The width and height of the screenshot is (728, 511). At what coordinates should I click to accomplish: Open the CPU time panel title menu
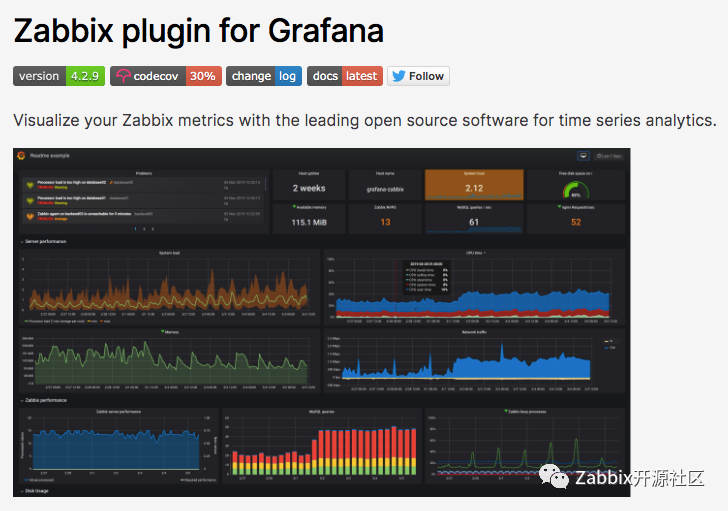pos(475,253)
